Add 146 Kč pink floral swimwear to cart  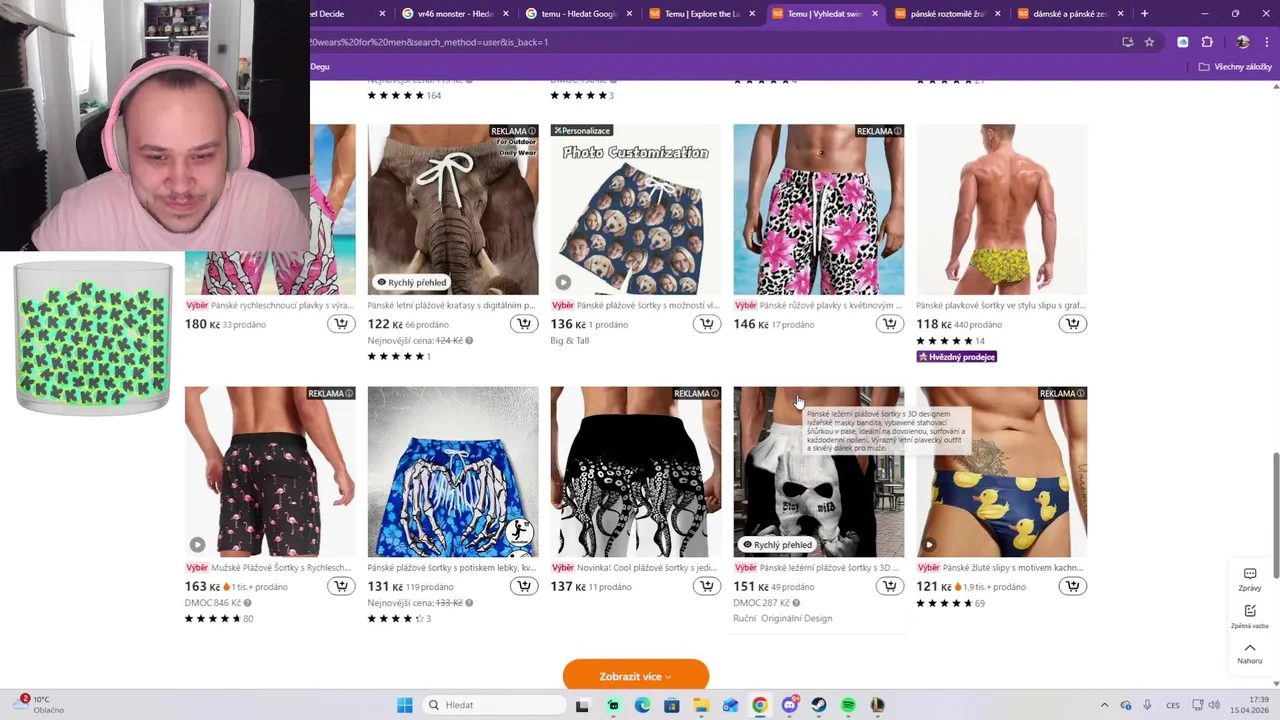coord(890,324)
